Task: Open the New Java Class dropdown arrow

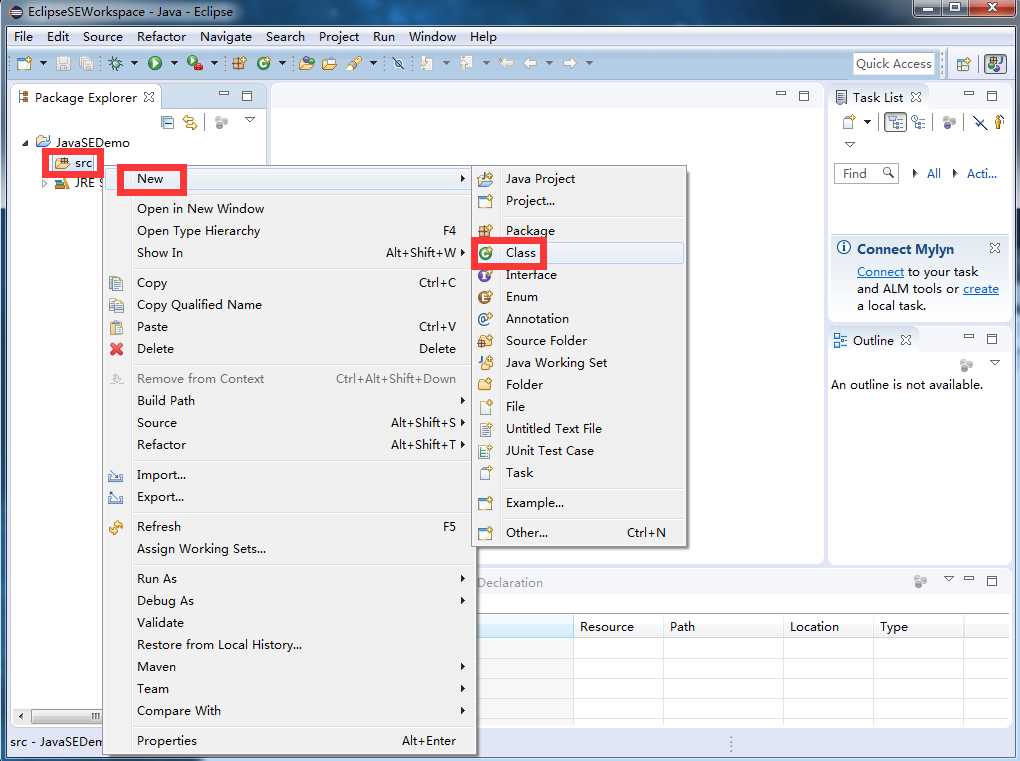Action: coord(282,63)
